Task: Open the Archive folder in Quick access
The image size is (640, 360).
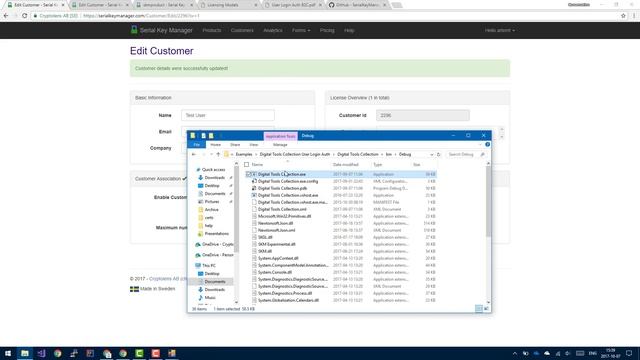Action: click(x=211, y=209)
